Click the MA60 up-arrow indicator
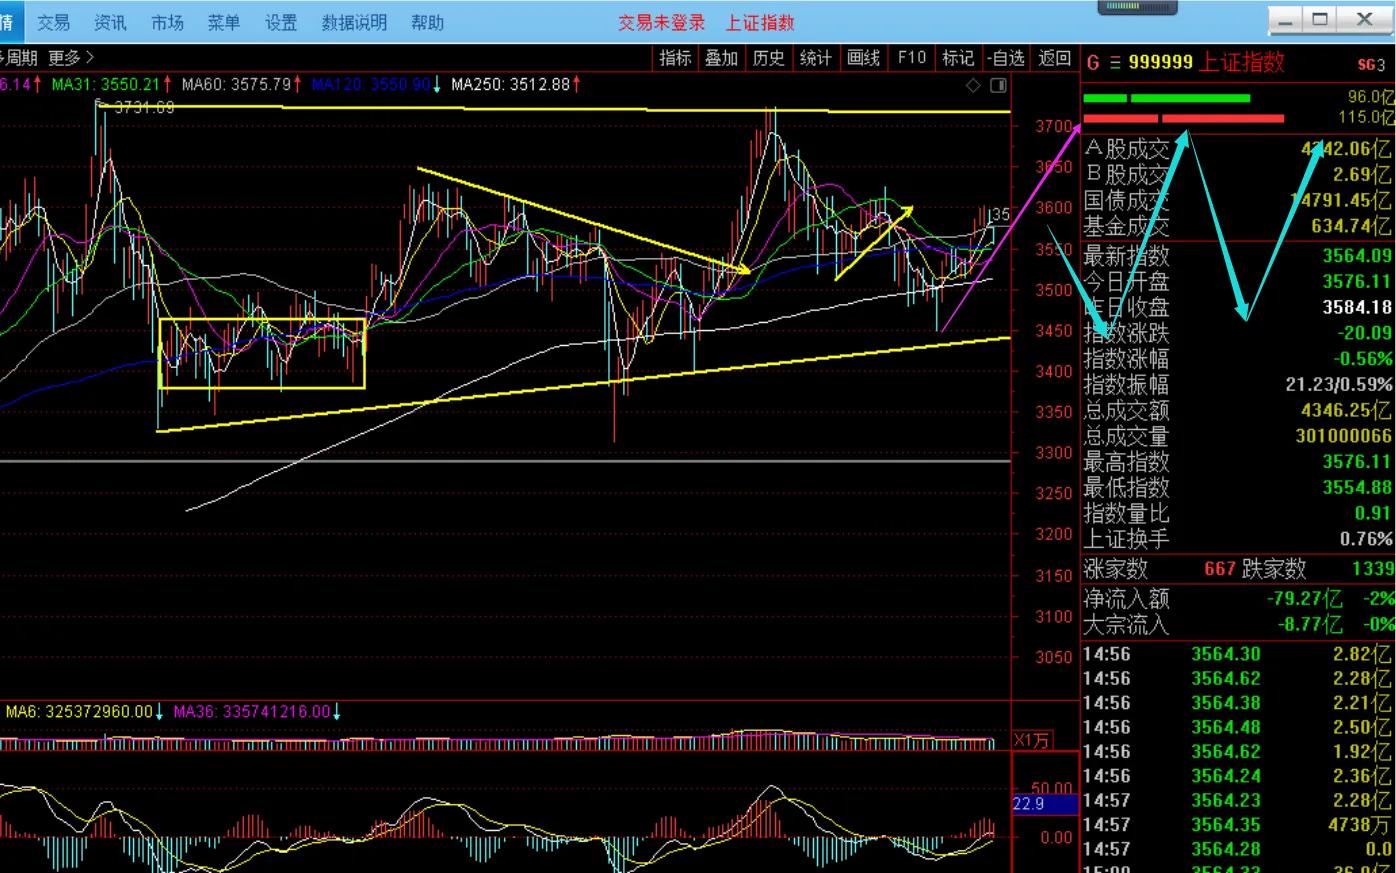This screenshot has width=1396, height=873. [x=297, y=84]
